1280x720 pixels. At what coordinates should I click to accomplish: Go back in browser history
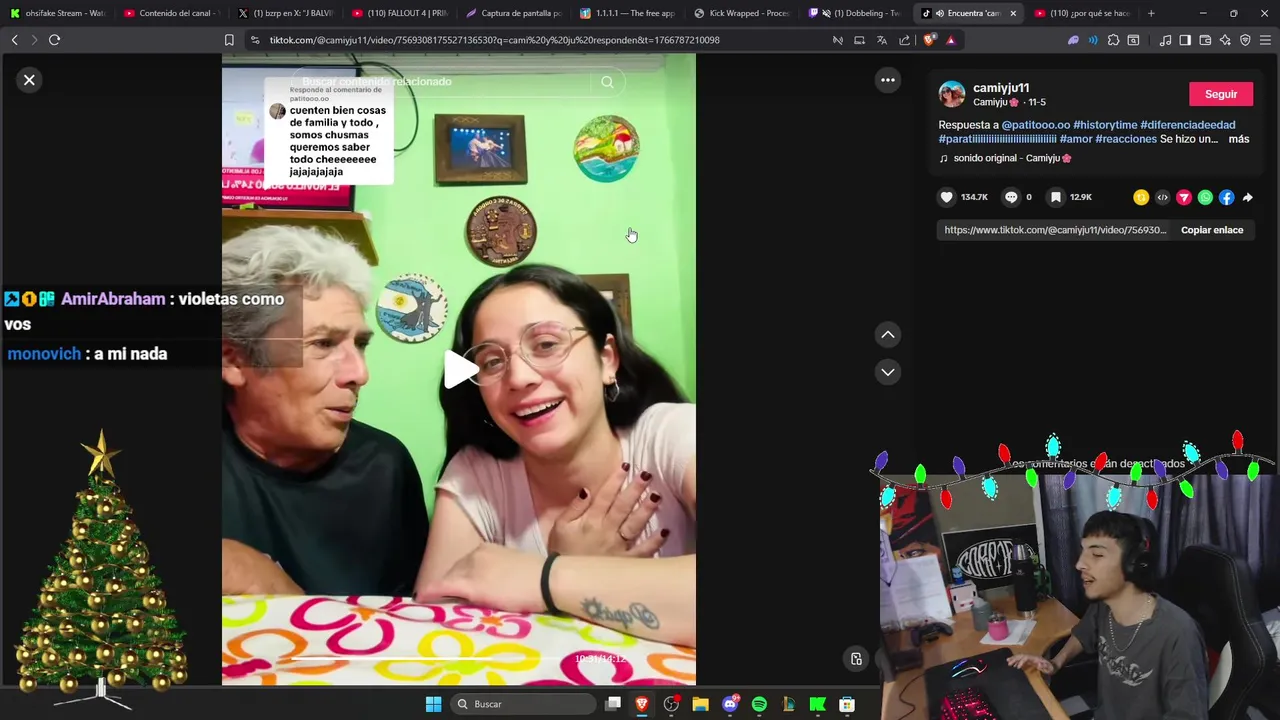pyautogui.click(x=14, y=40)
